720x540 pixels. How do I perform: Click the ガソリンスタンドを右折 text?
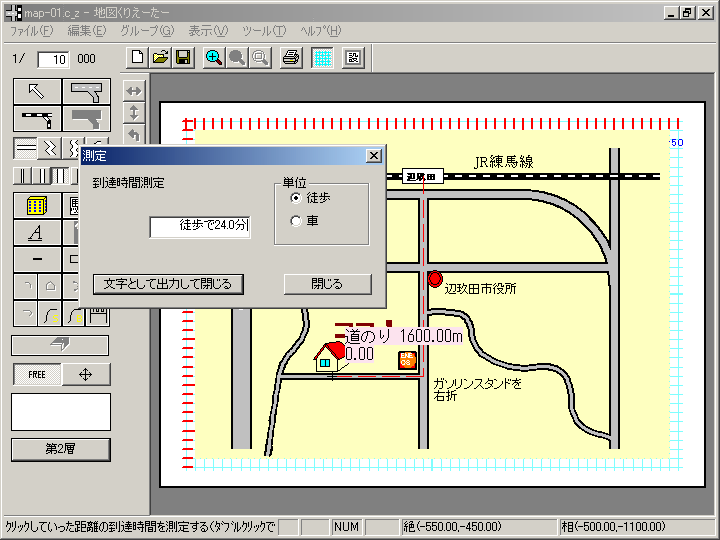point(478,389)
